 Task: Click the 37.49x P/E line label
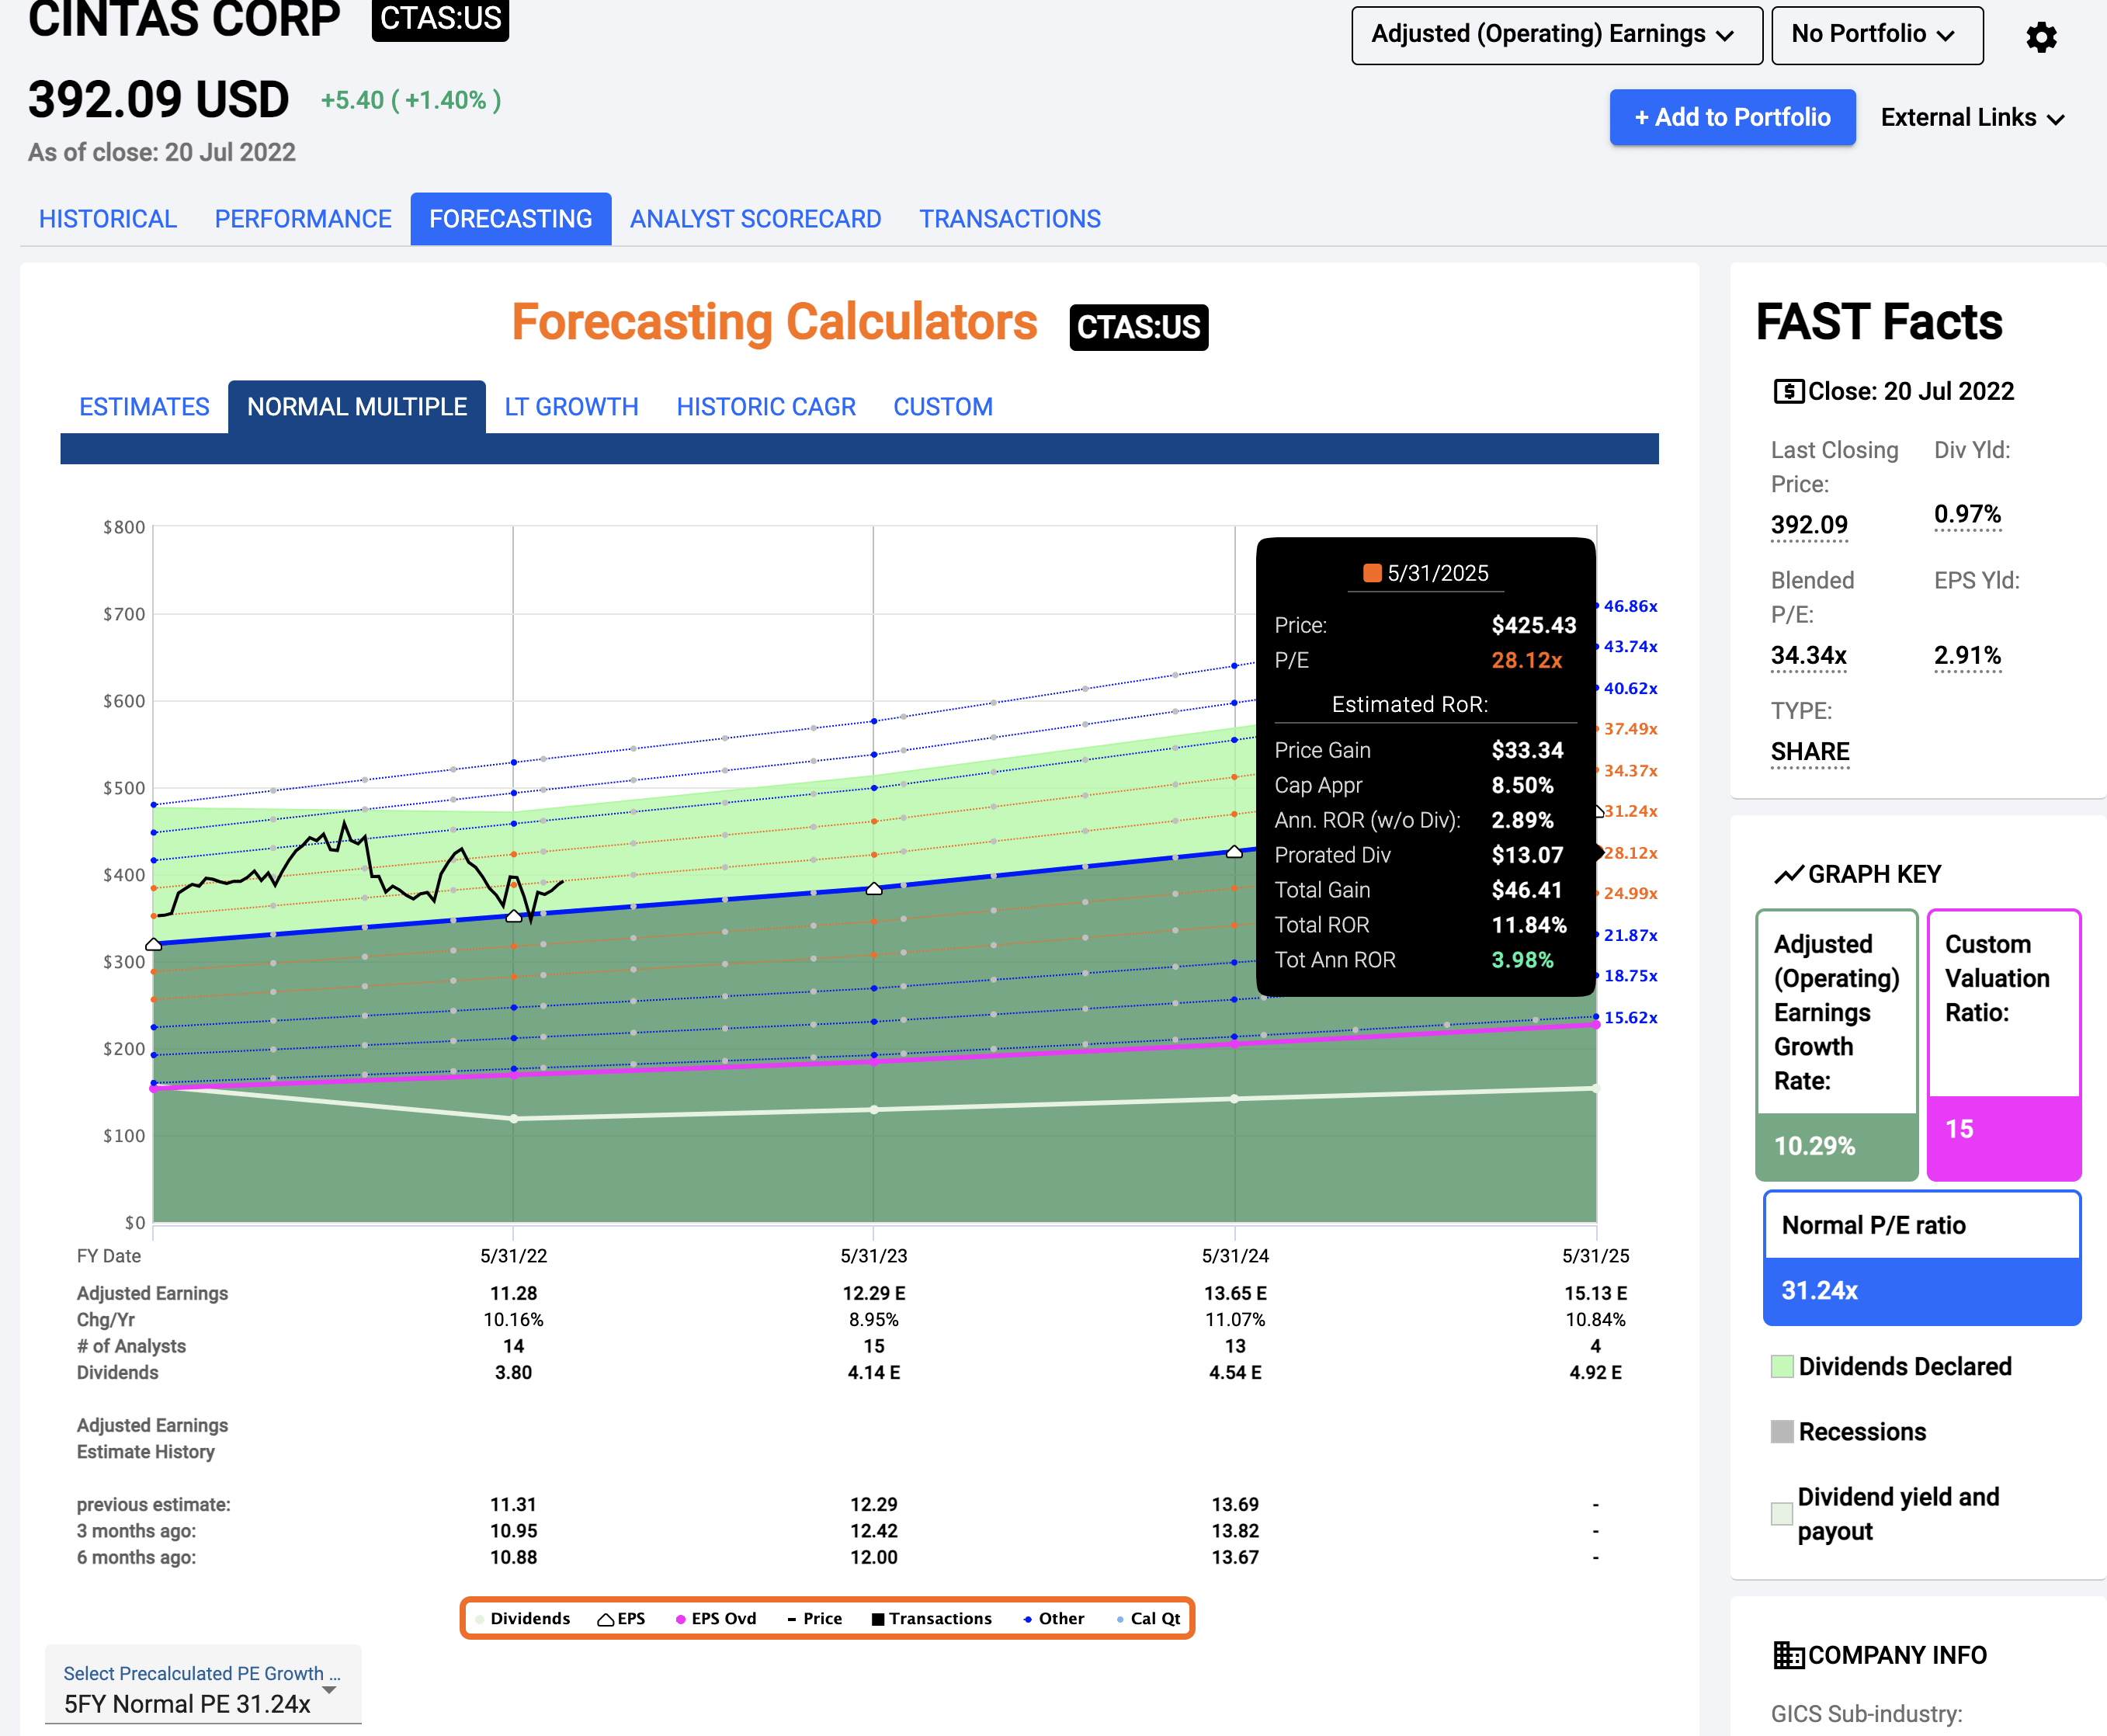[1630, 729]
